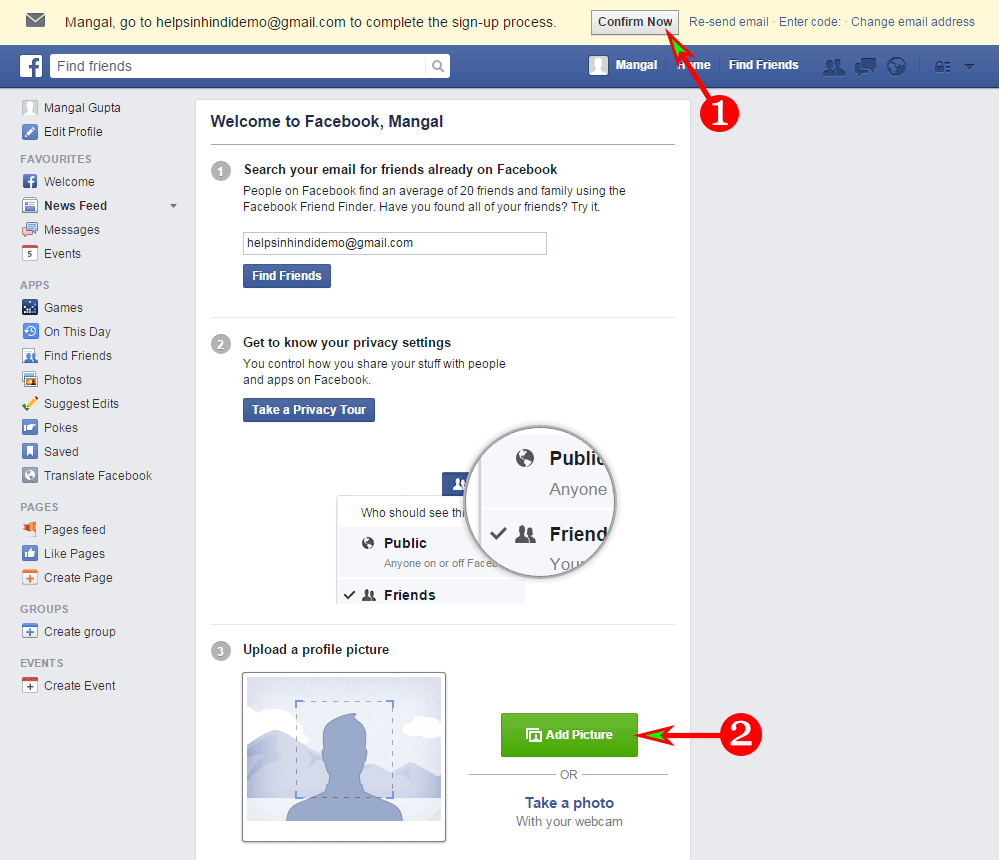
Task: Click Edit Profile pencil icon
Action: click(30, 132)
